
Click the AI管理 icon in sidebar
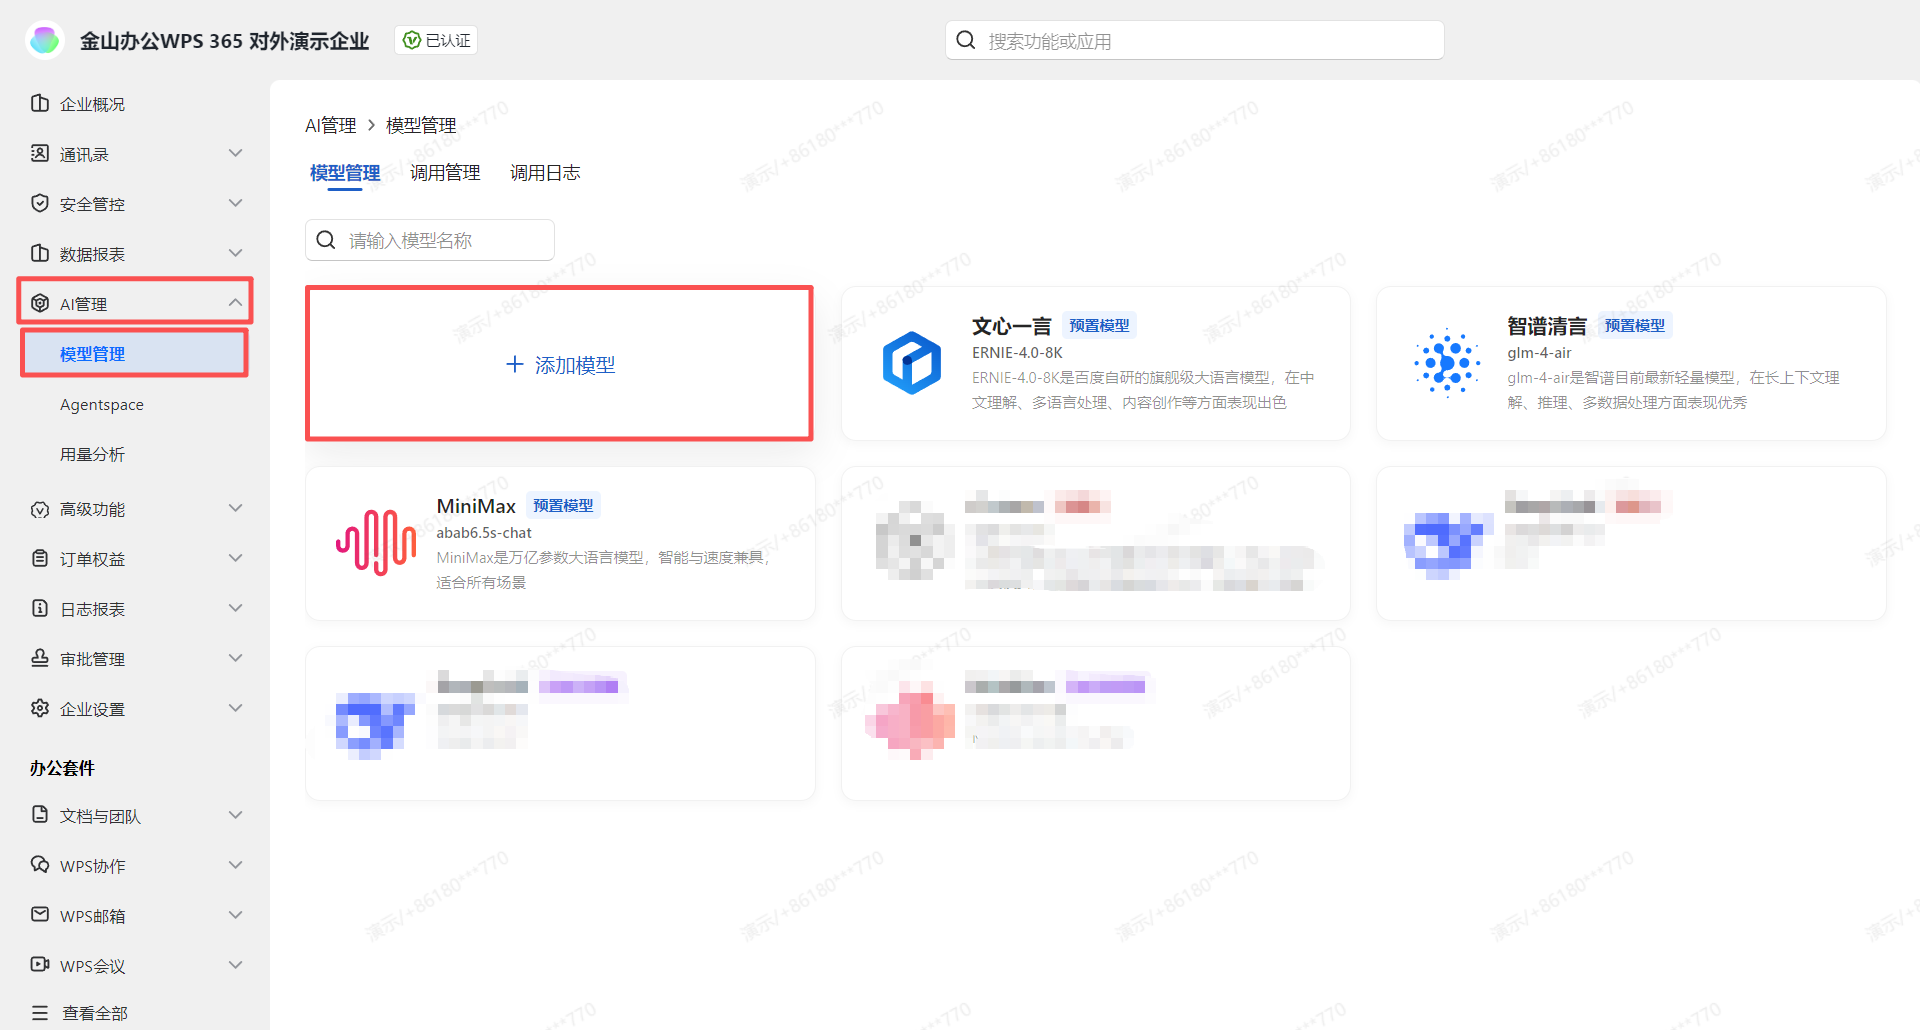[40, 303]
